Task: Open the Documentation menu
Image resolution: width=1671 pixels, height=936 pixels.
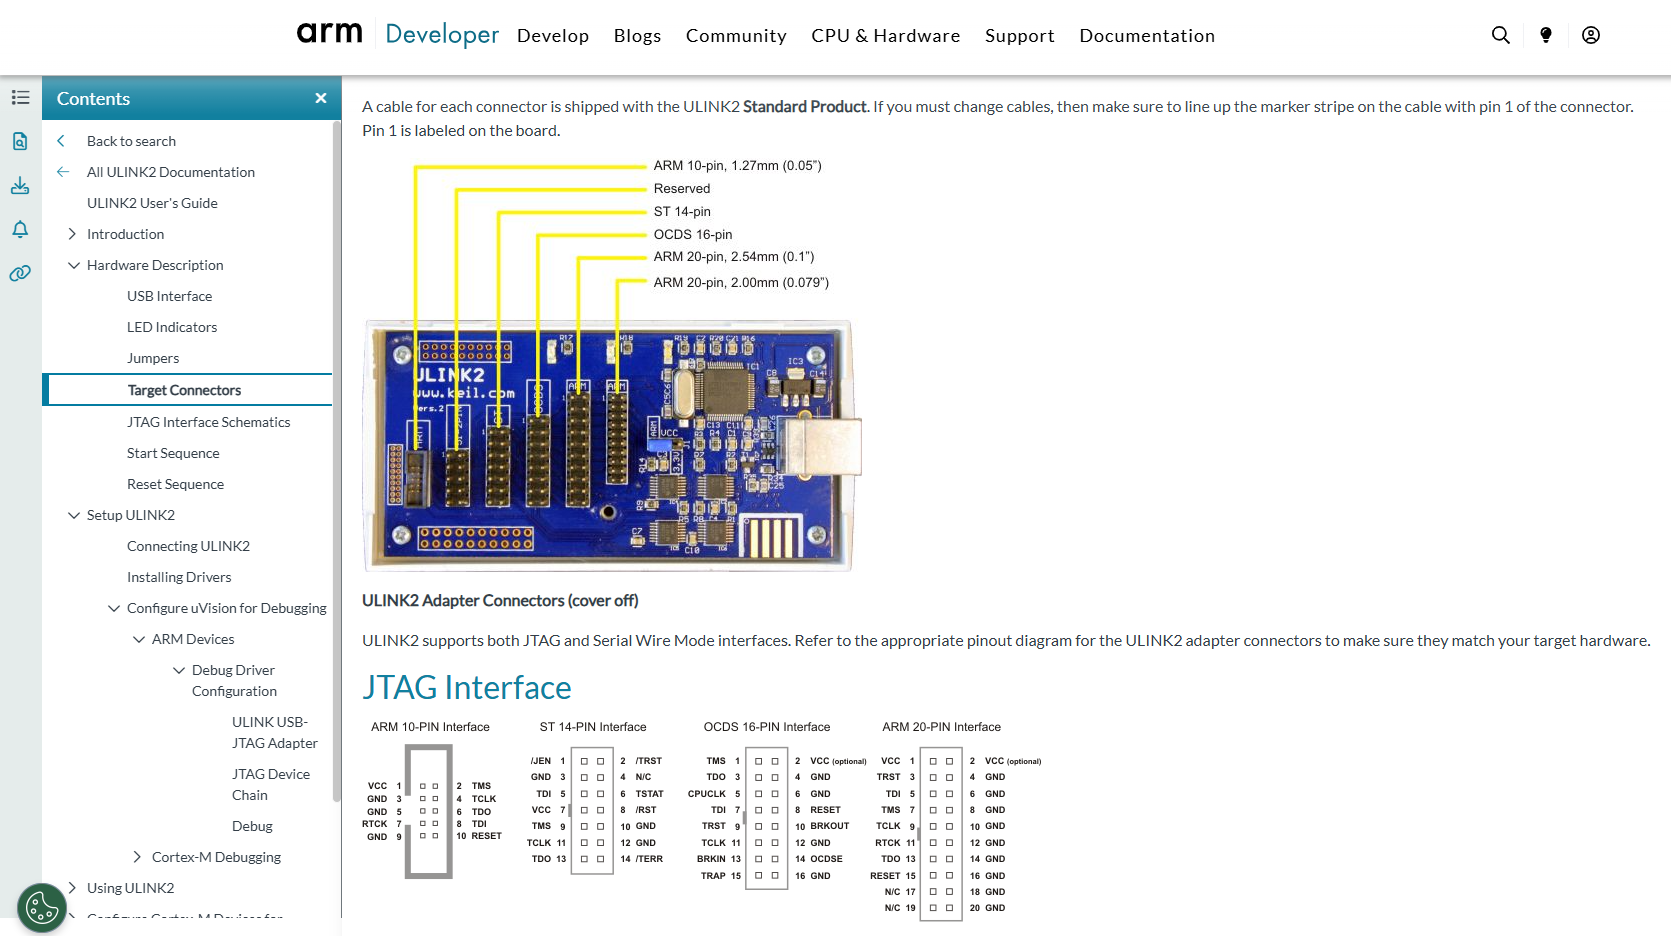Action: [x=1146, y=36]
